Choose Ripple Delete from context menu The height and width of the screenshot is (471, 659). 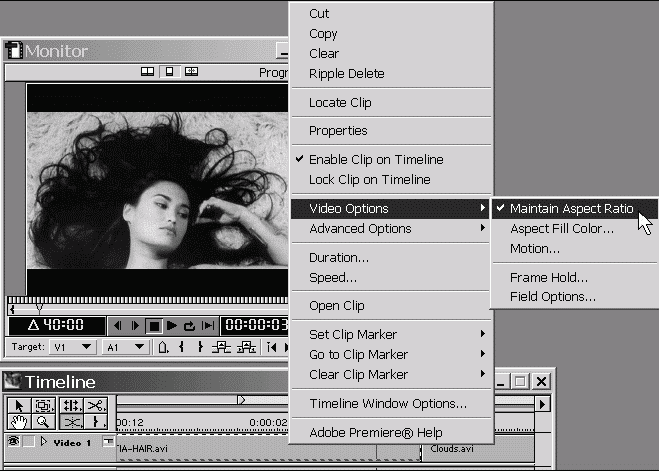(346, 74)
